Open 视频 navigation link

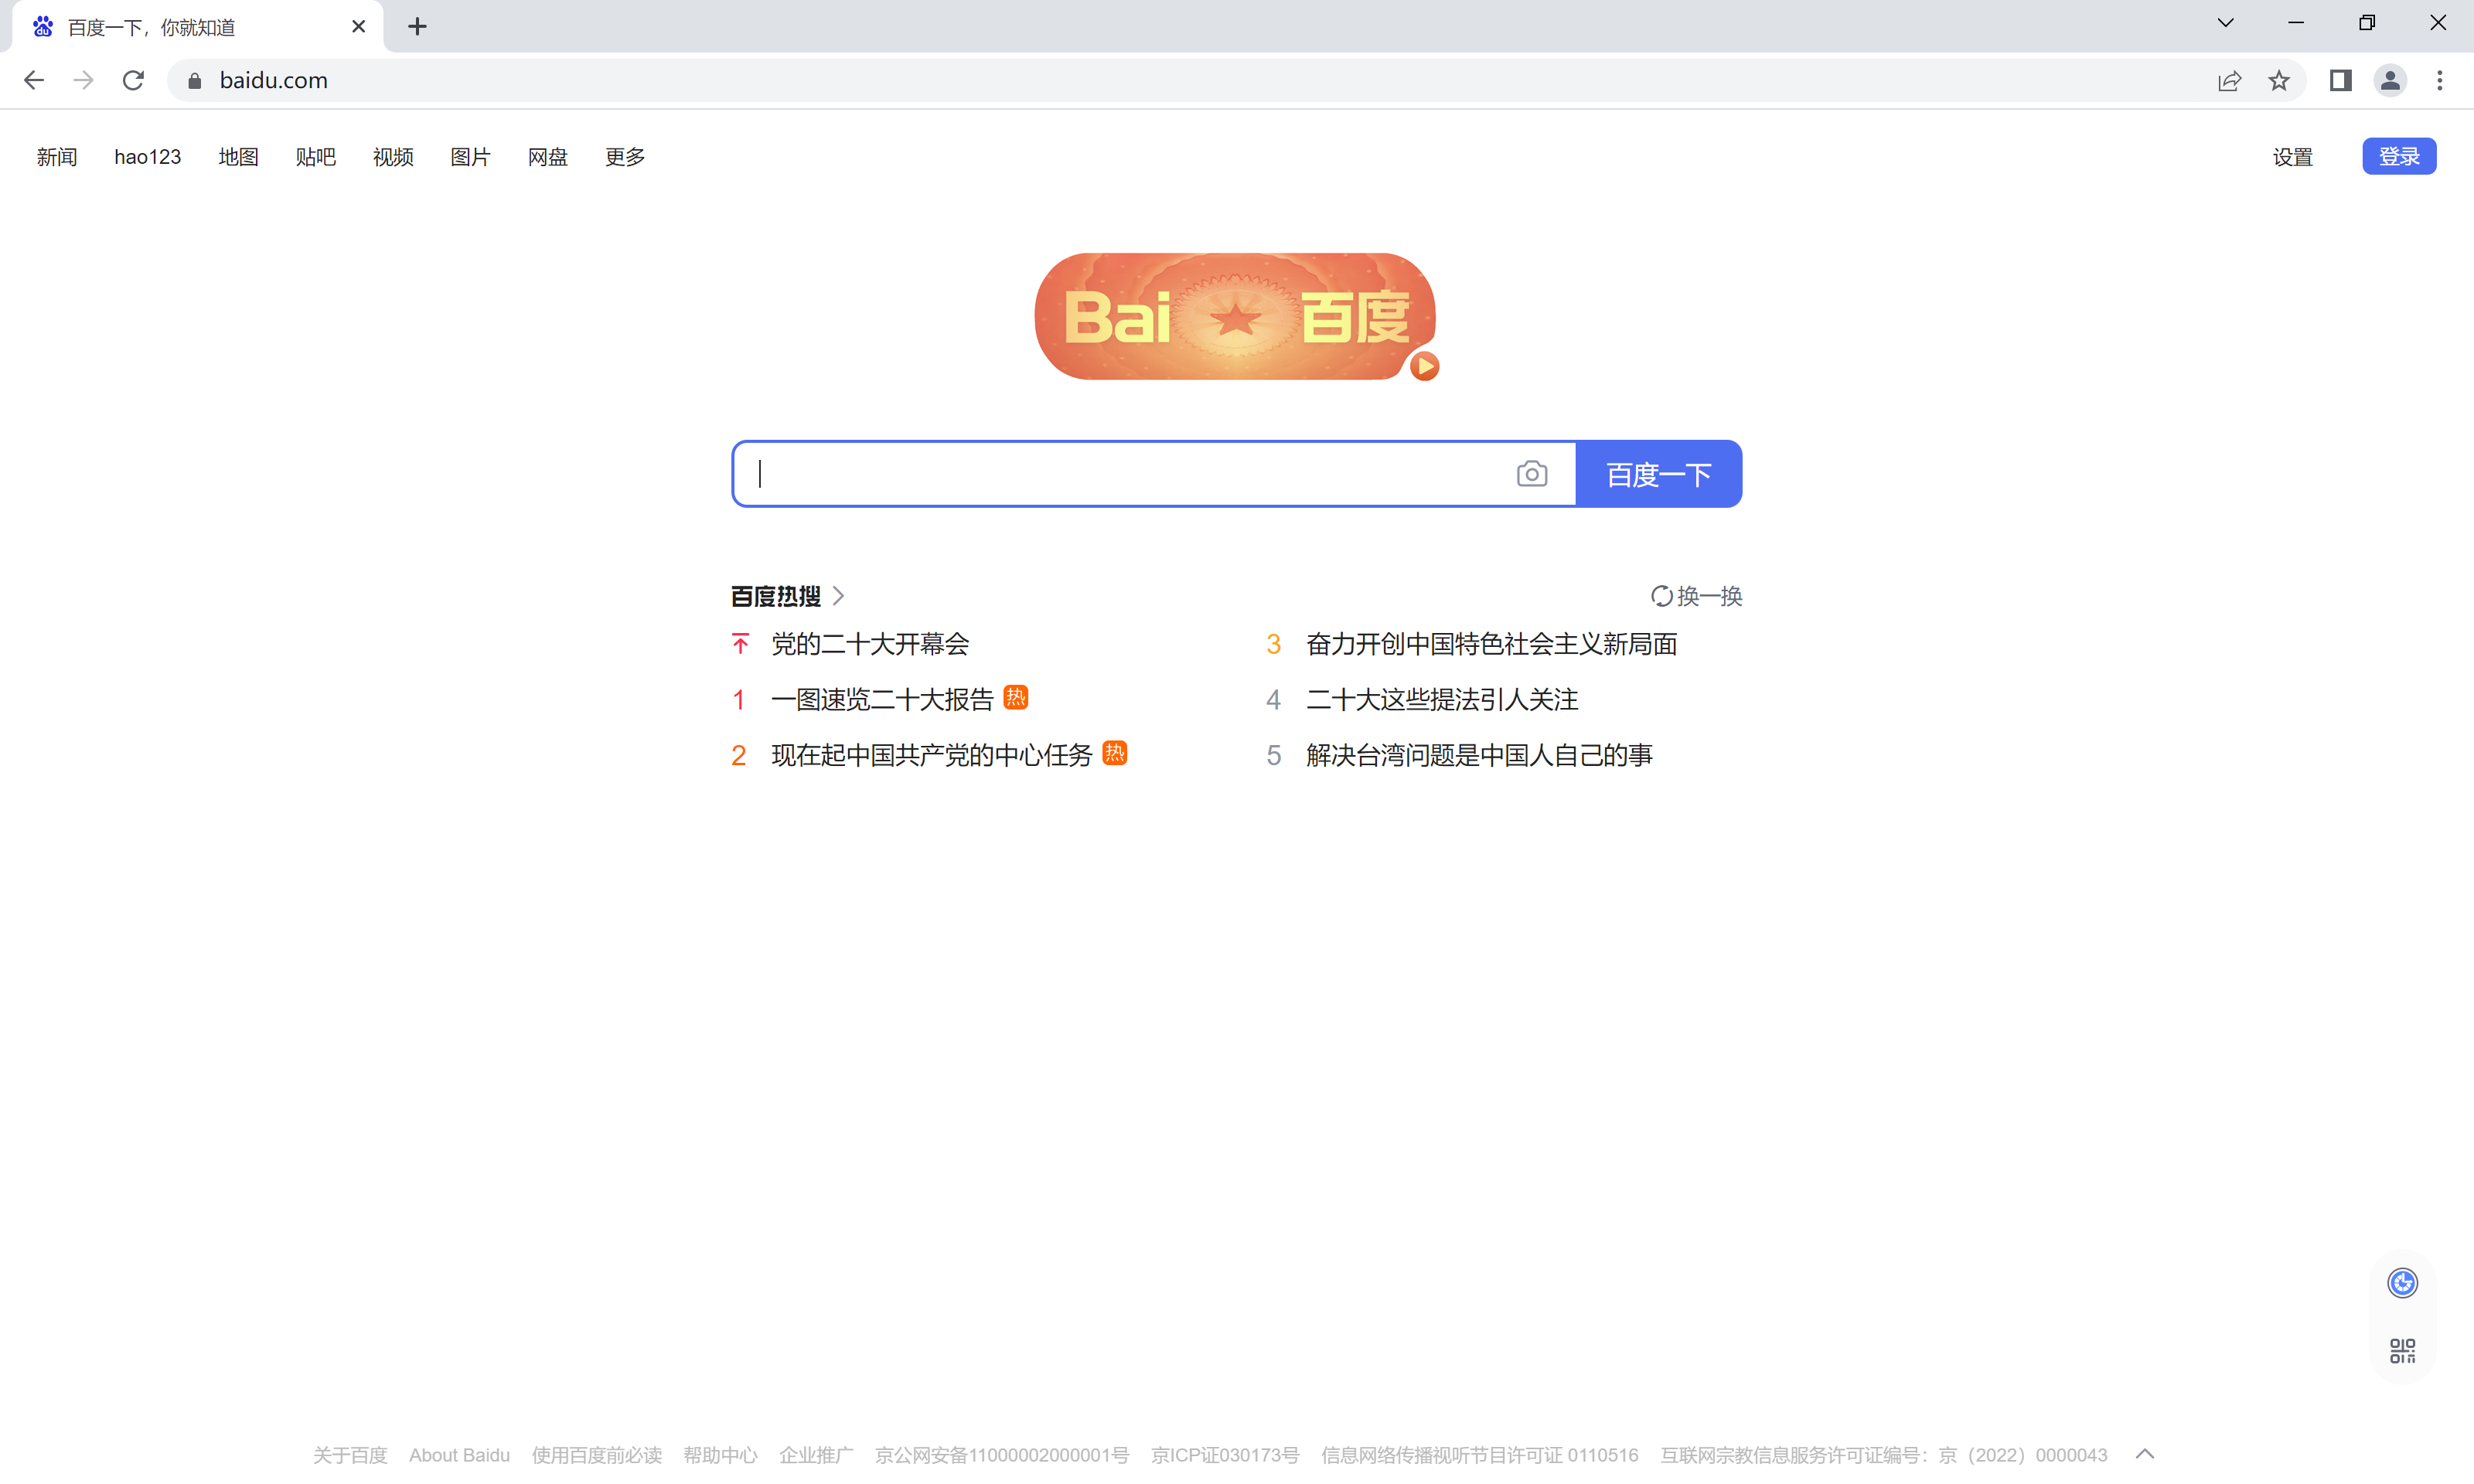[393, 157]
